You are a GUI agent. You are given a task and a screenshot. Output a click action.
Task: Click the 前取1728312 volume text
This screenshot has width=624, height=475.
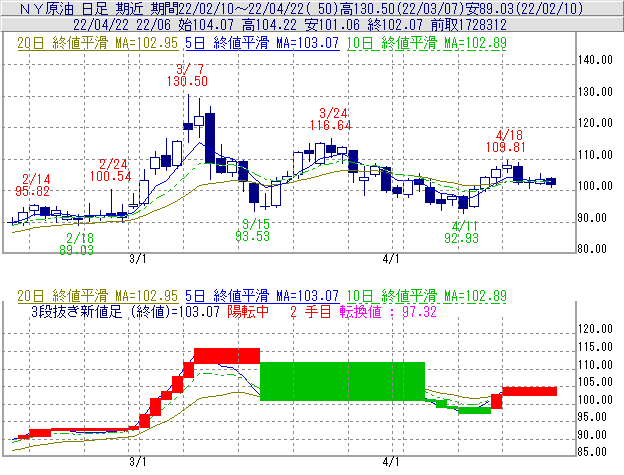(469, 25)
